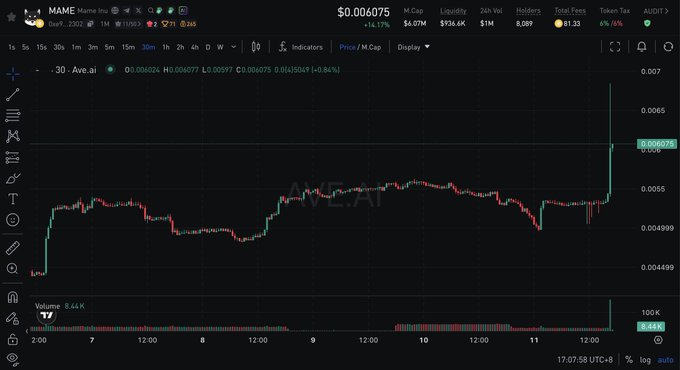The image size is (680, 370).
Task: Toggle the green live-data status dot beside Ave.ai
Action: tap(111, 69)
